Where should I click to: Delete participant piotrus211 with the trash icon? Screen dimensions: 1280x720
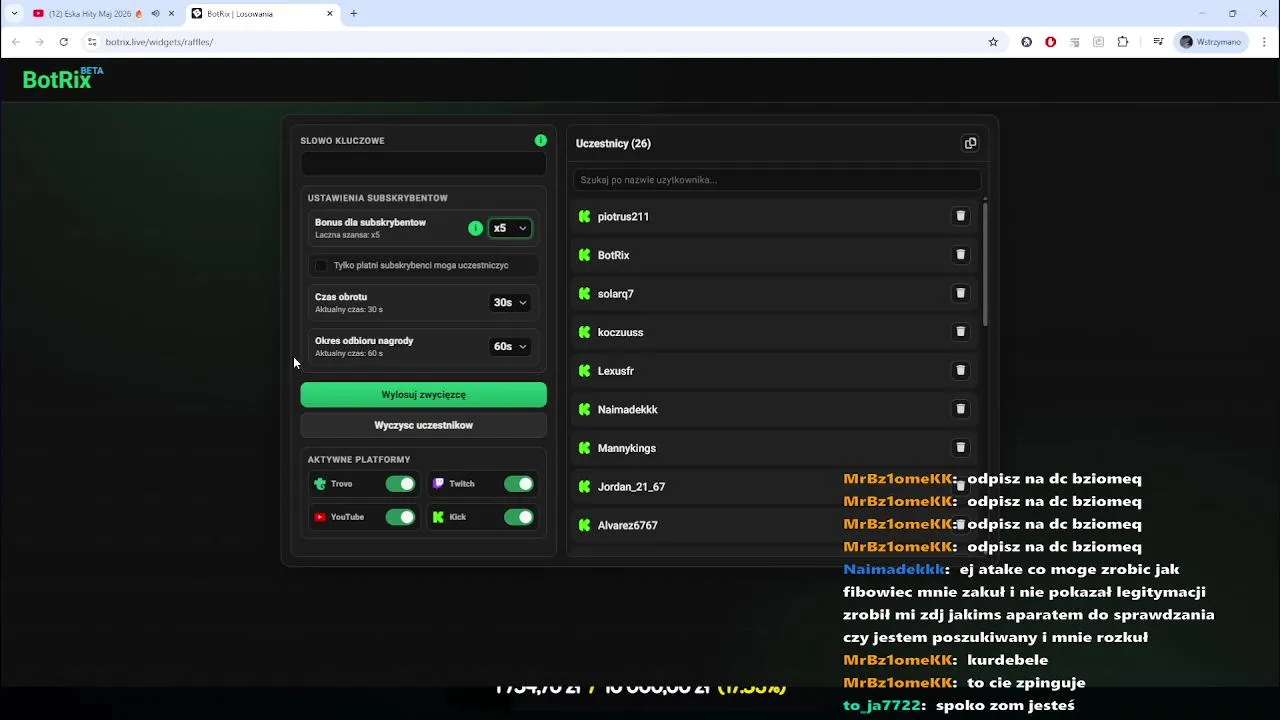[960, 216]
